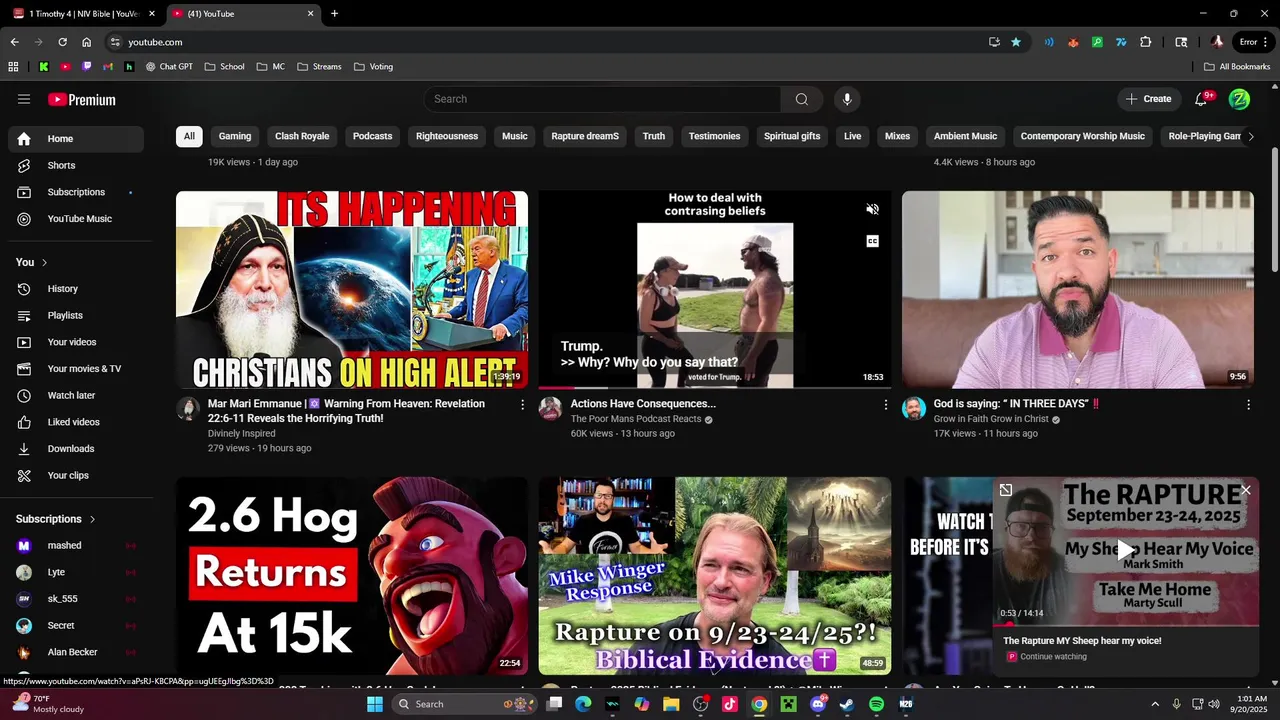Expand the miniplayer to full watch page
This screenshot has width=1280, height=720.
(x=1006, y=490)
